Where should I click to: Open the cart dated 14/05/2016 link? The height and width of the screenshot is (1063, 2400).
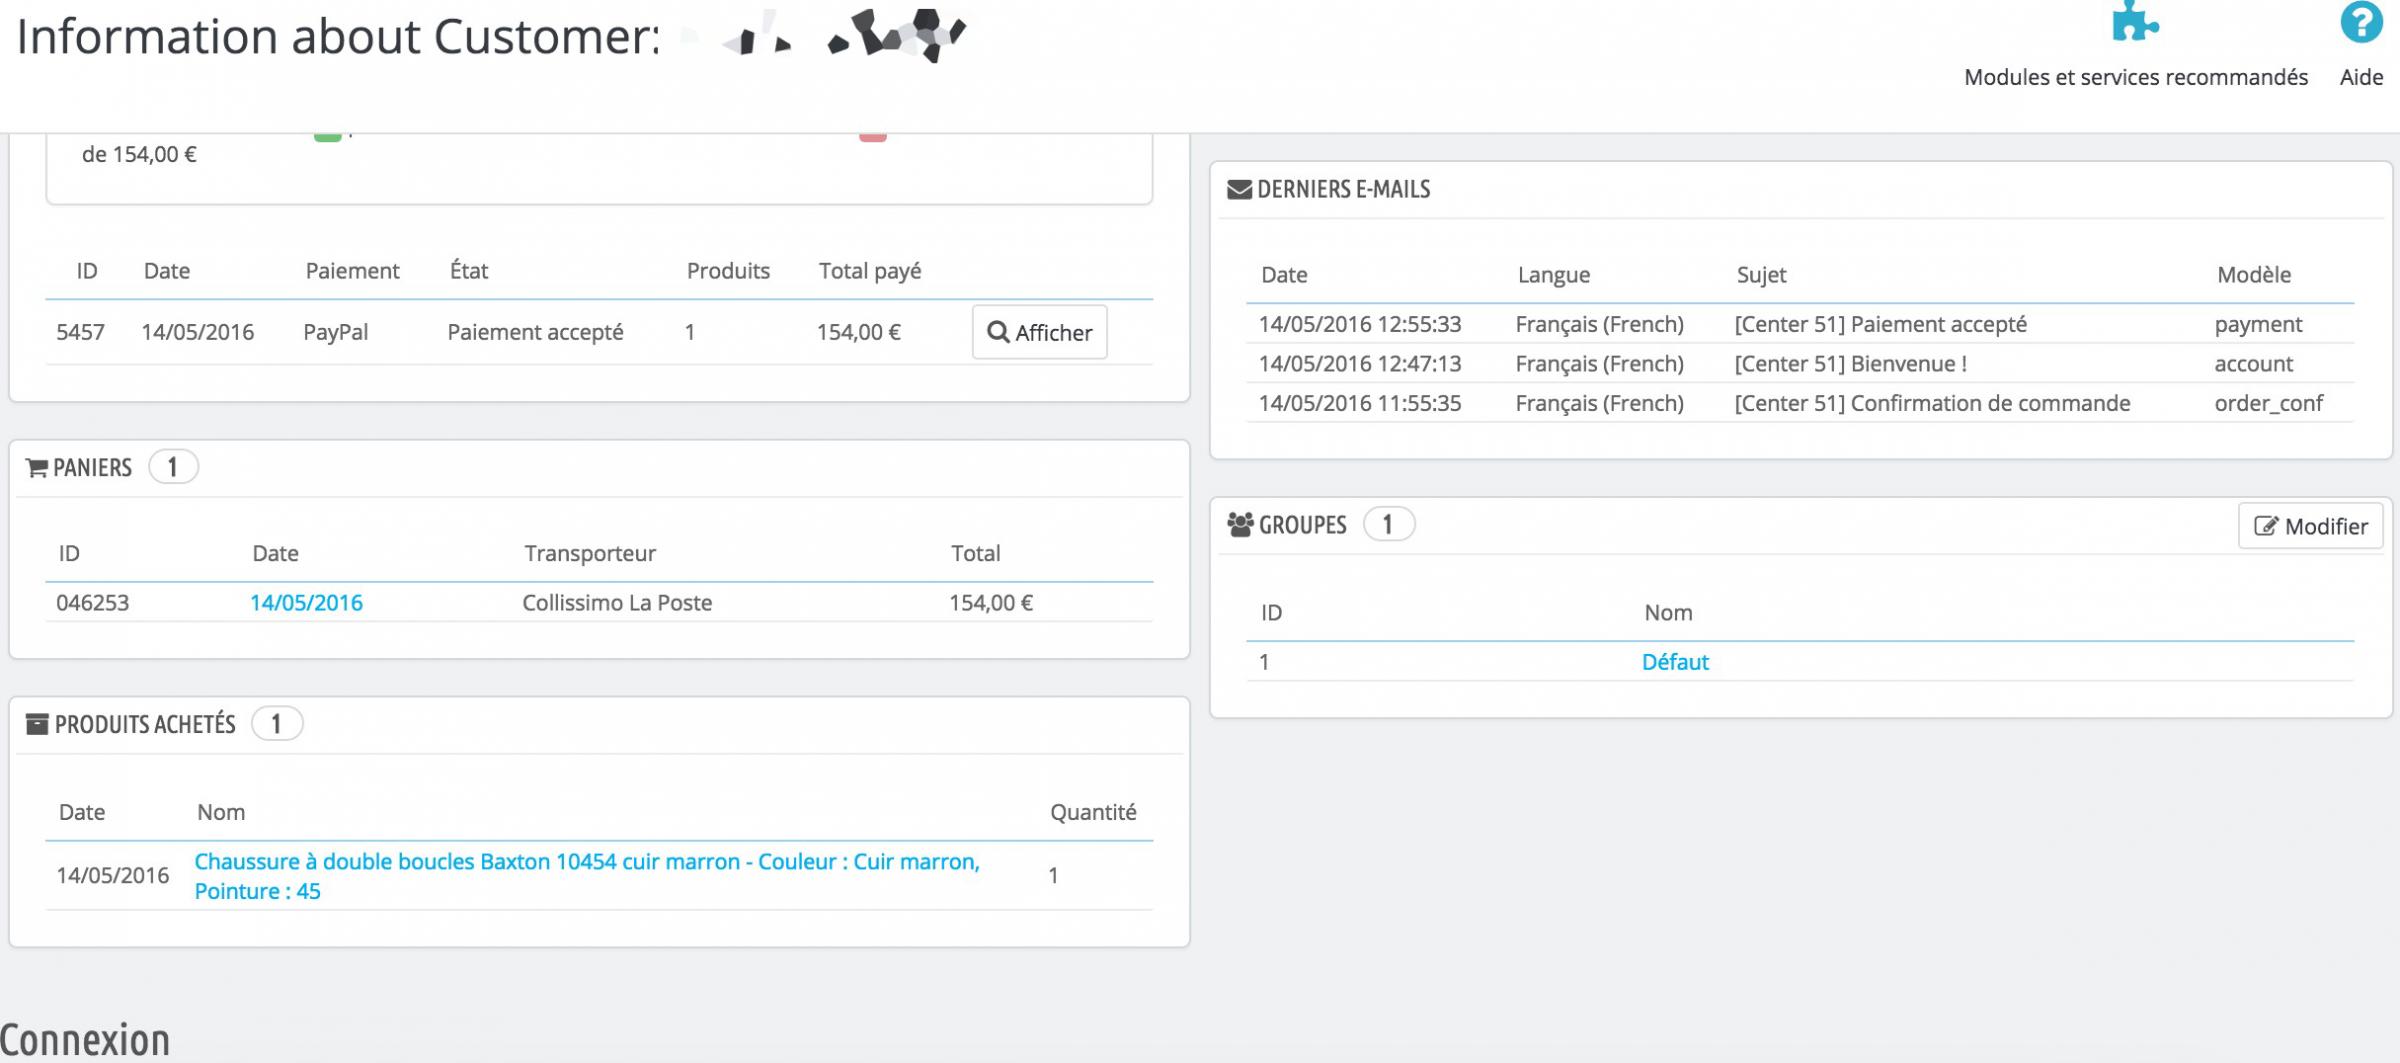tap(306, 603)
